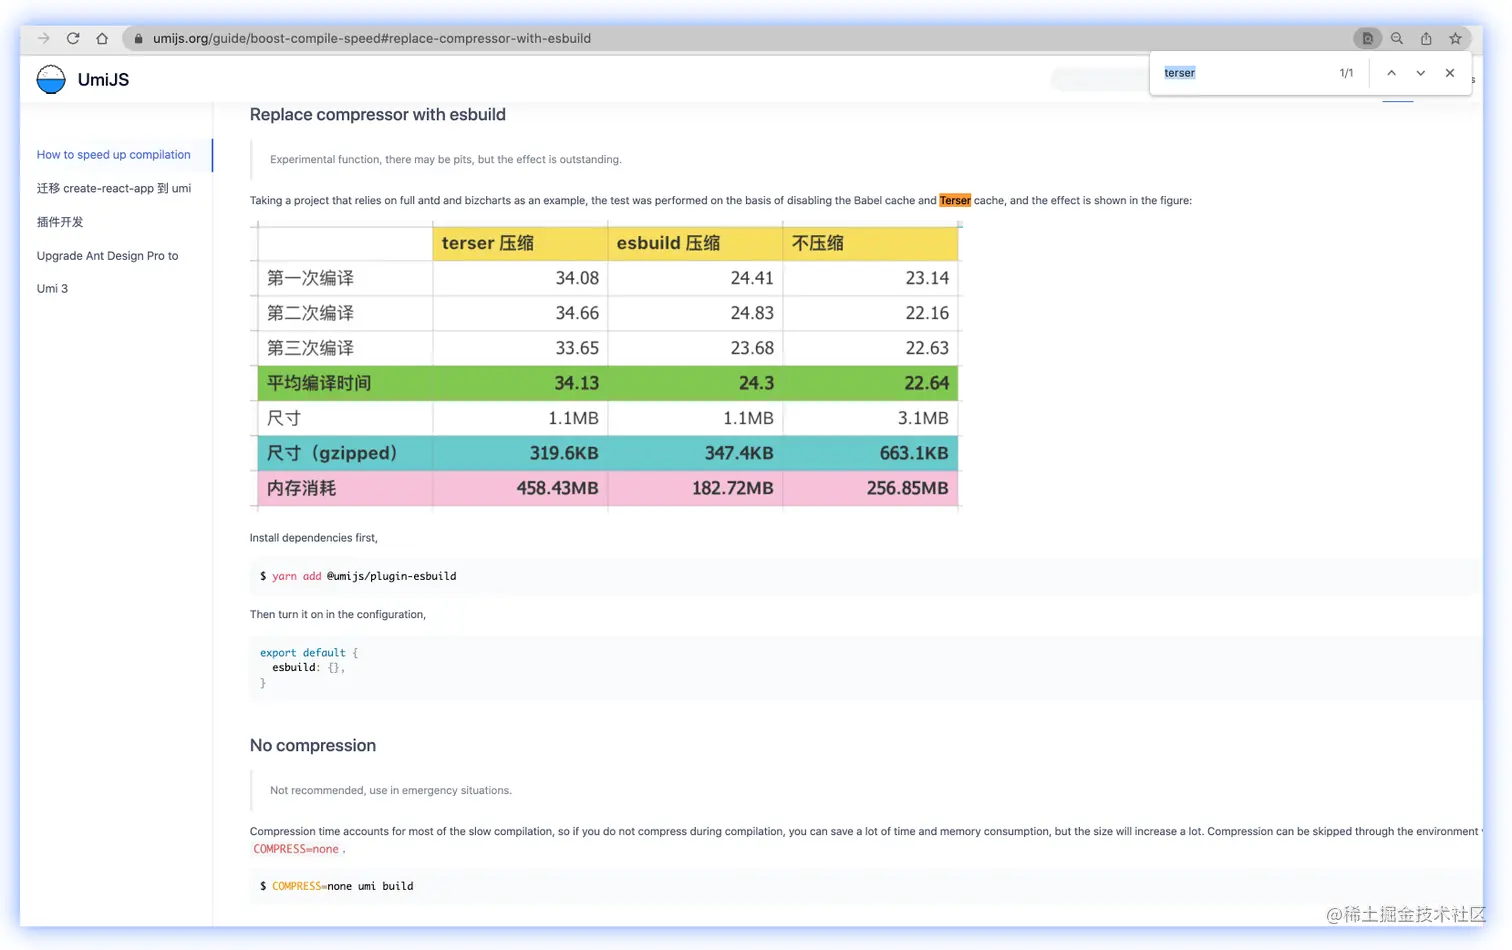The width and height of the screenshot is (1512, 950).
Task: Click the '1/1' match counter
Action: point(1346,73)
